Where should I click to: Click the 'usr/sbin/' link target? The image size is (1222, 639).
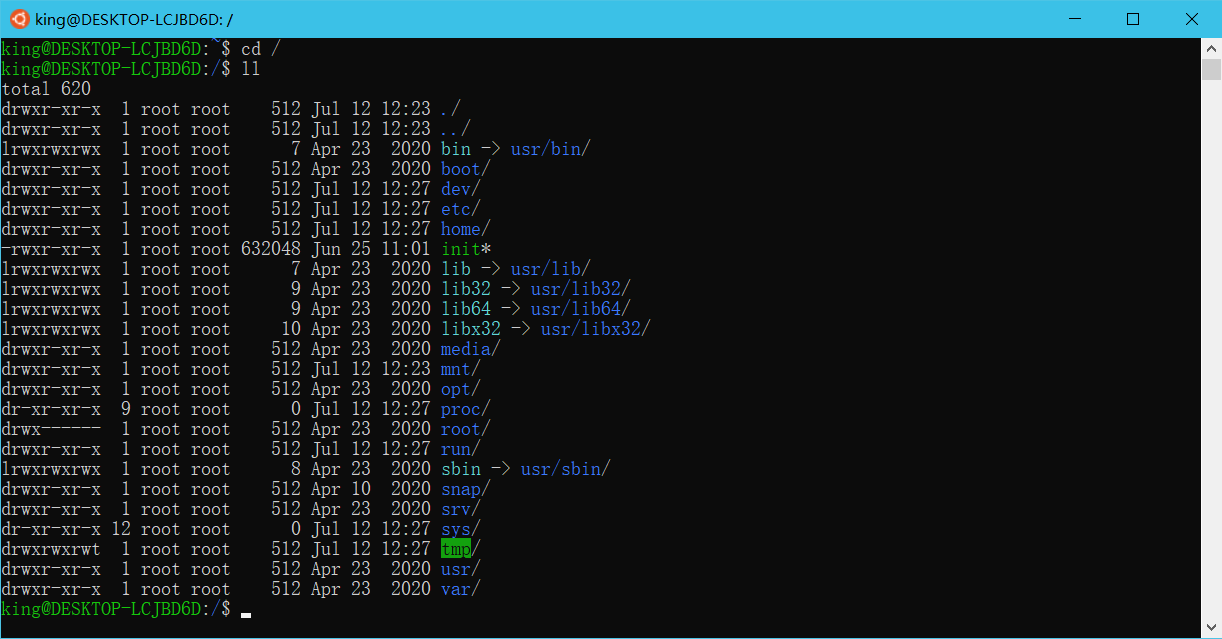[566, 469]
